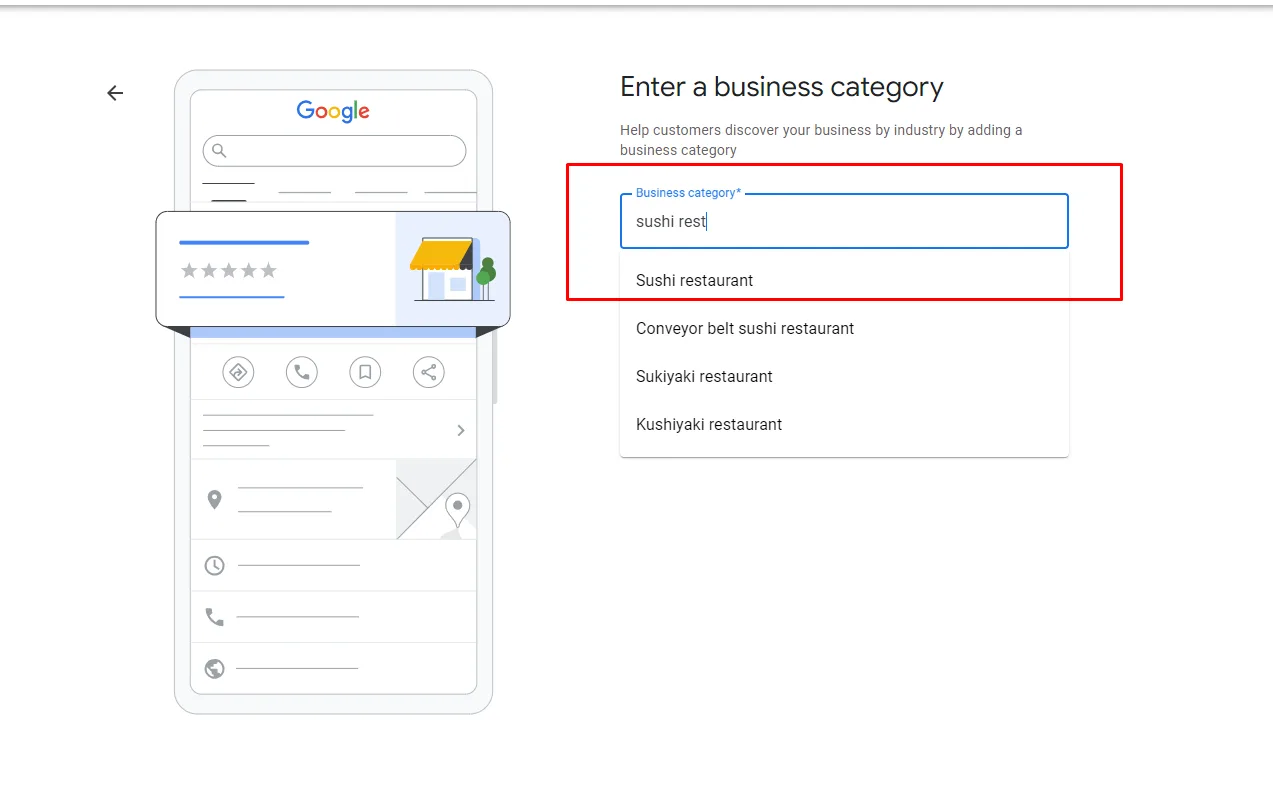
Task: Focus the Business category text field
Action: tap(843, 222)
